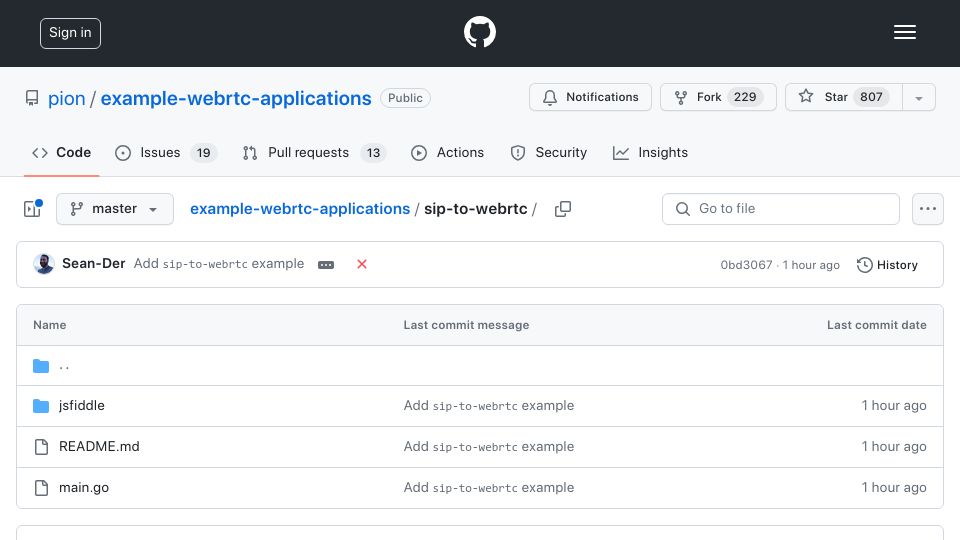Screen dimensions: 960x540
Task: Copy the sip-to-webrtc path
Action: pos(563,209)
